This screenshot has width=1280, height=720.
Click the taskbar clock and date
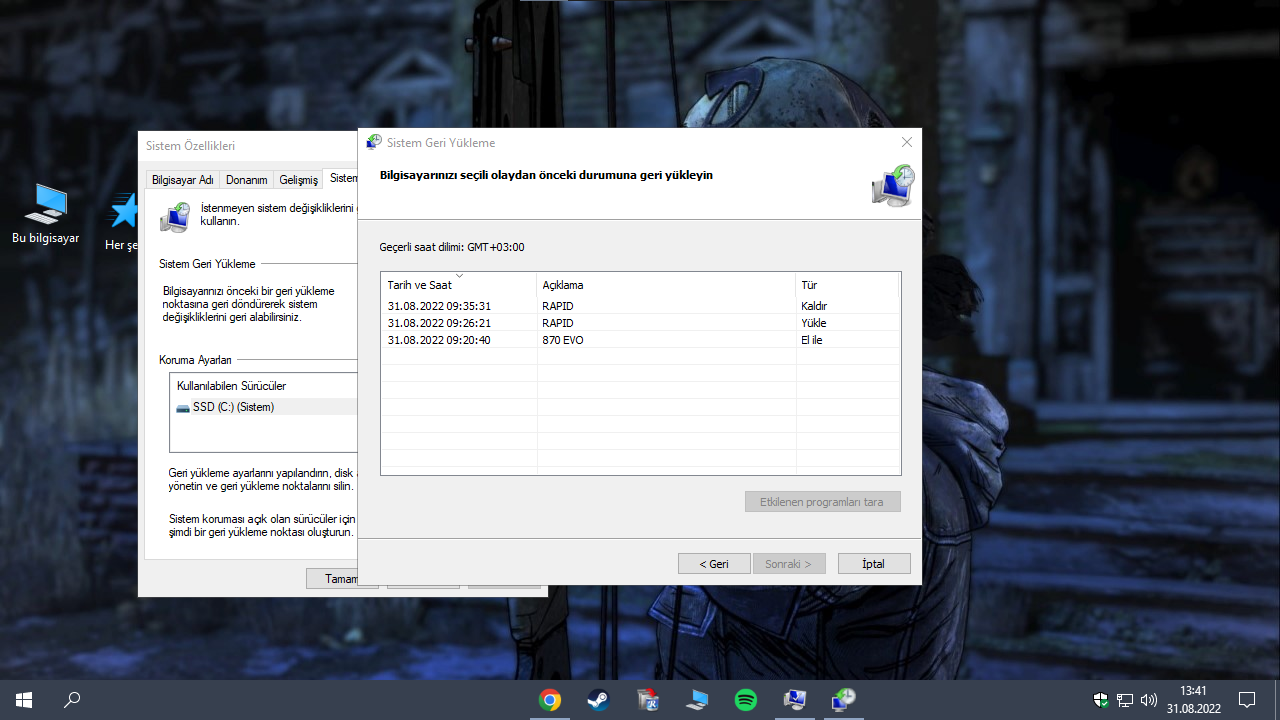pos(1193,700)
